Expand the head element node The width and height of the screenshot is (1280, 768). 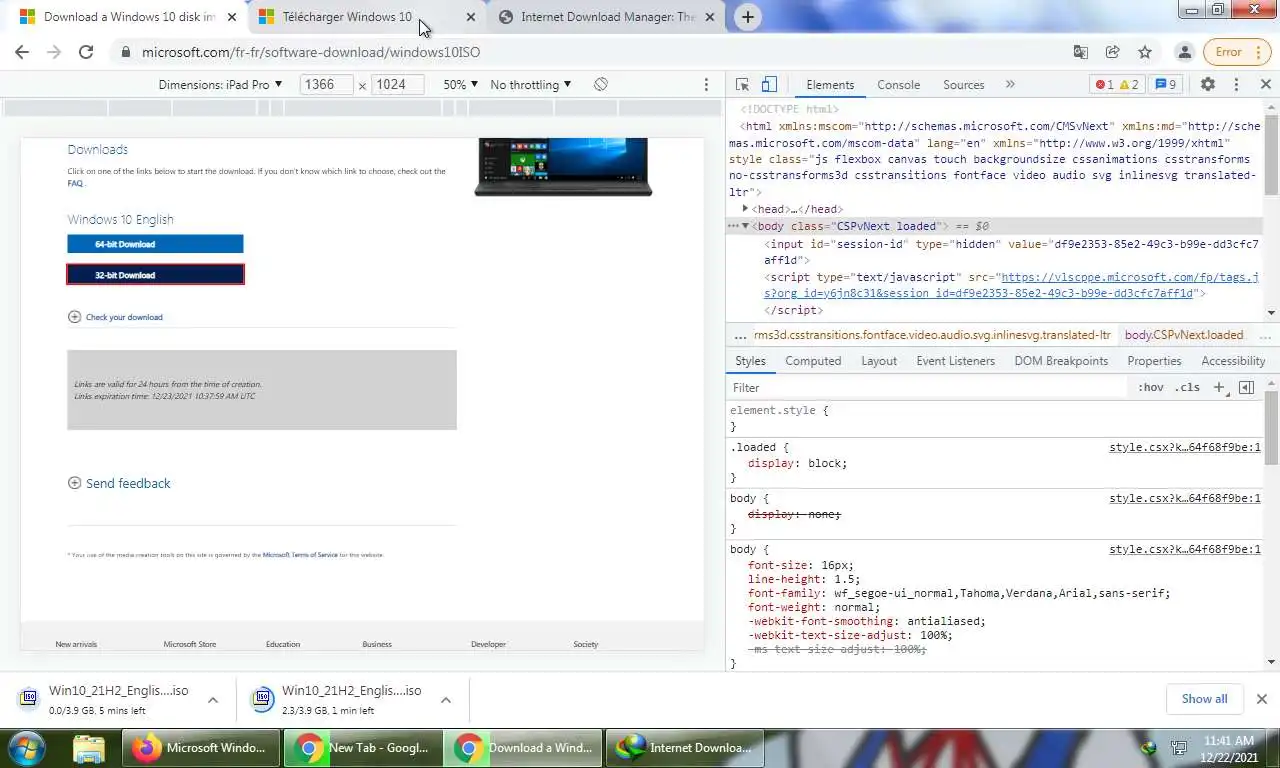coord(746,209)
